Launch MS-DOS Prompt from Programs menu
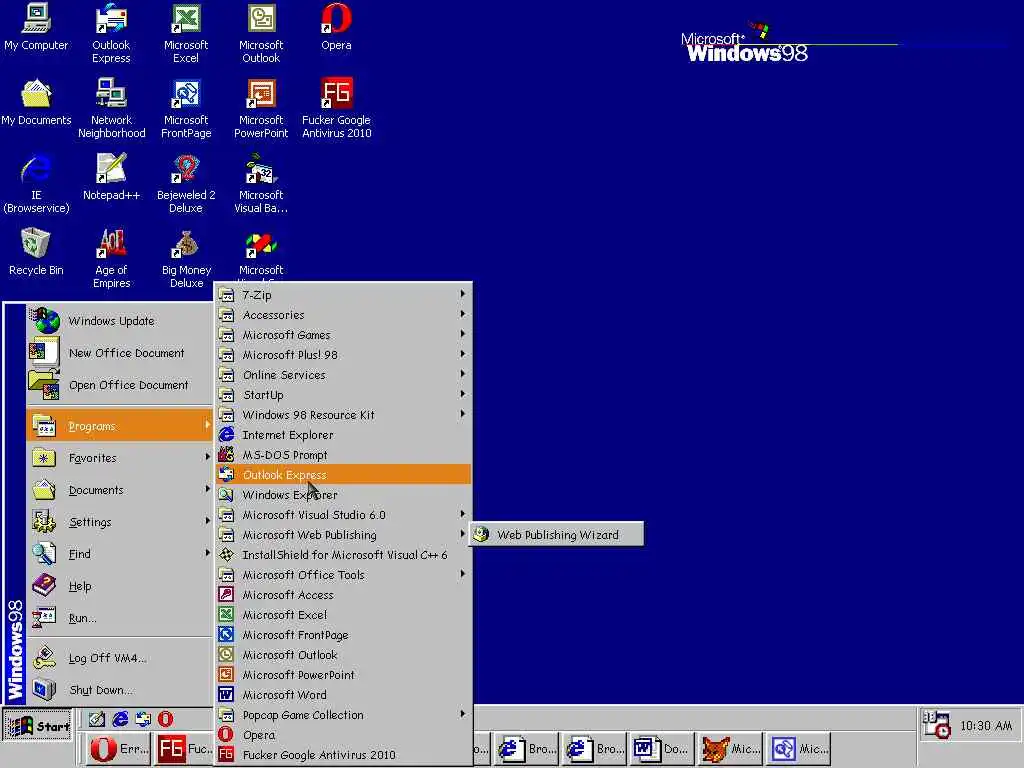Image resolution: width=1024 pixels, height=768 pixels. pos(344,455)
